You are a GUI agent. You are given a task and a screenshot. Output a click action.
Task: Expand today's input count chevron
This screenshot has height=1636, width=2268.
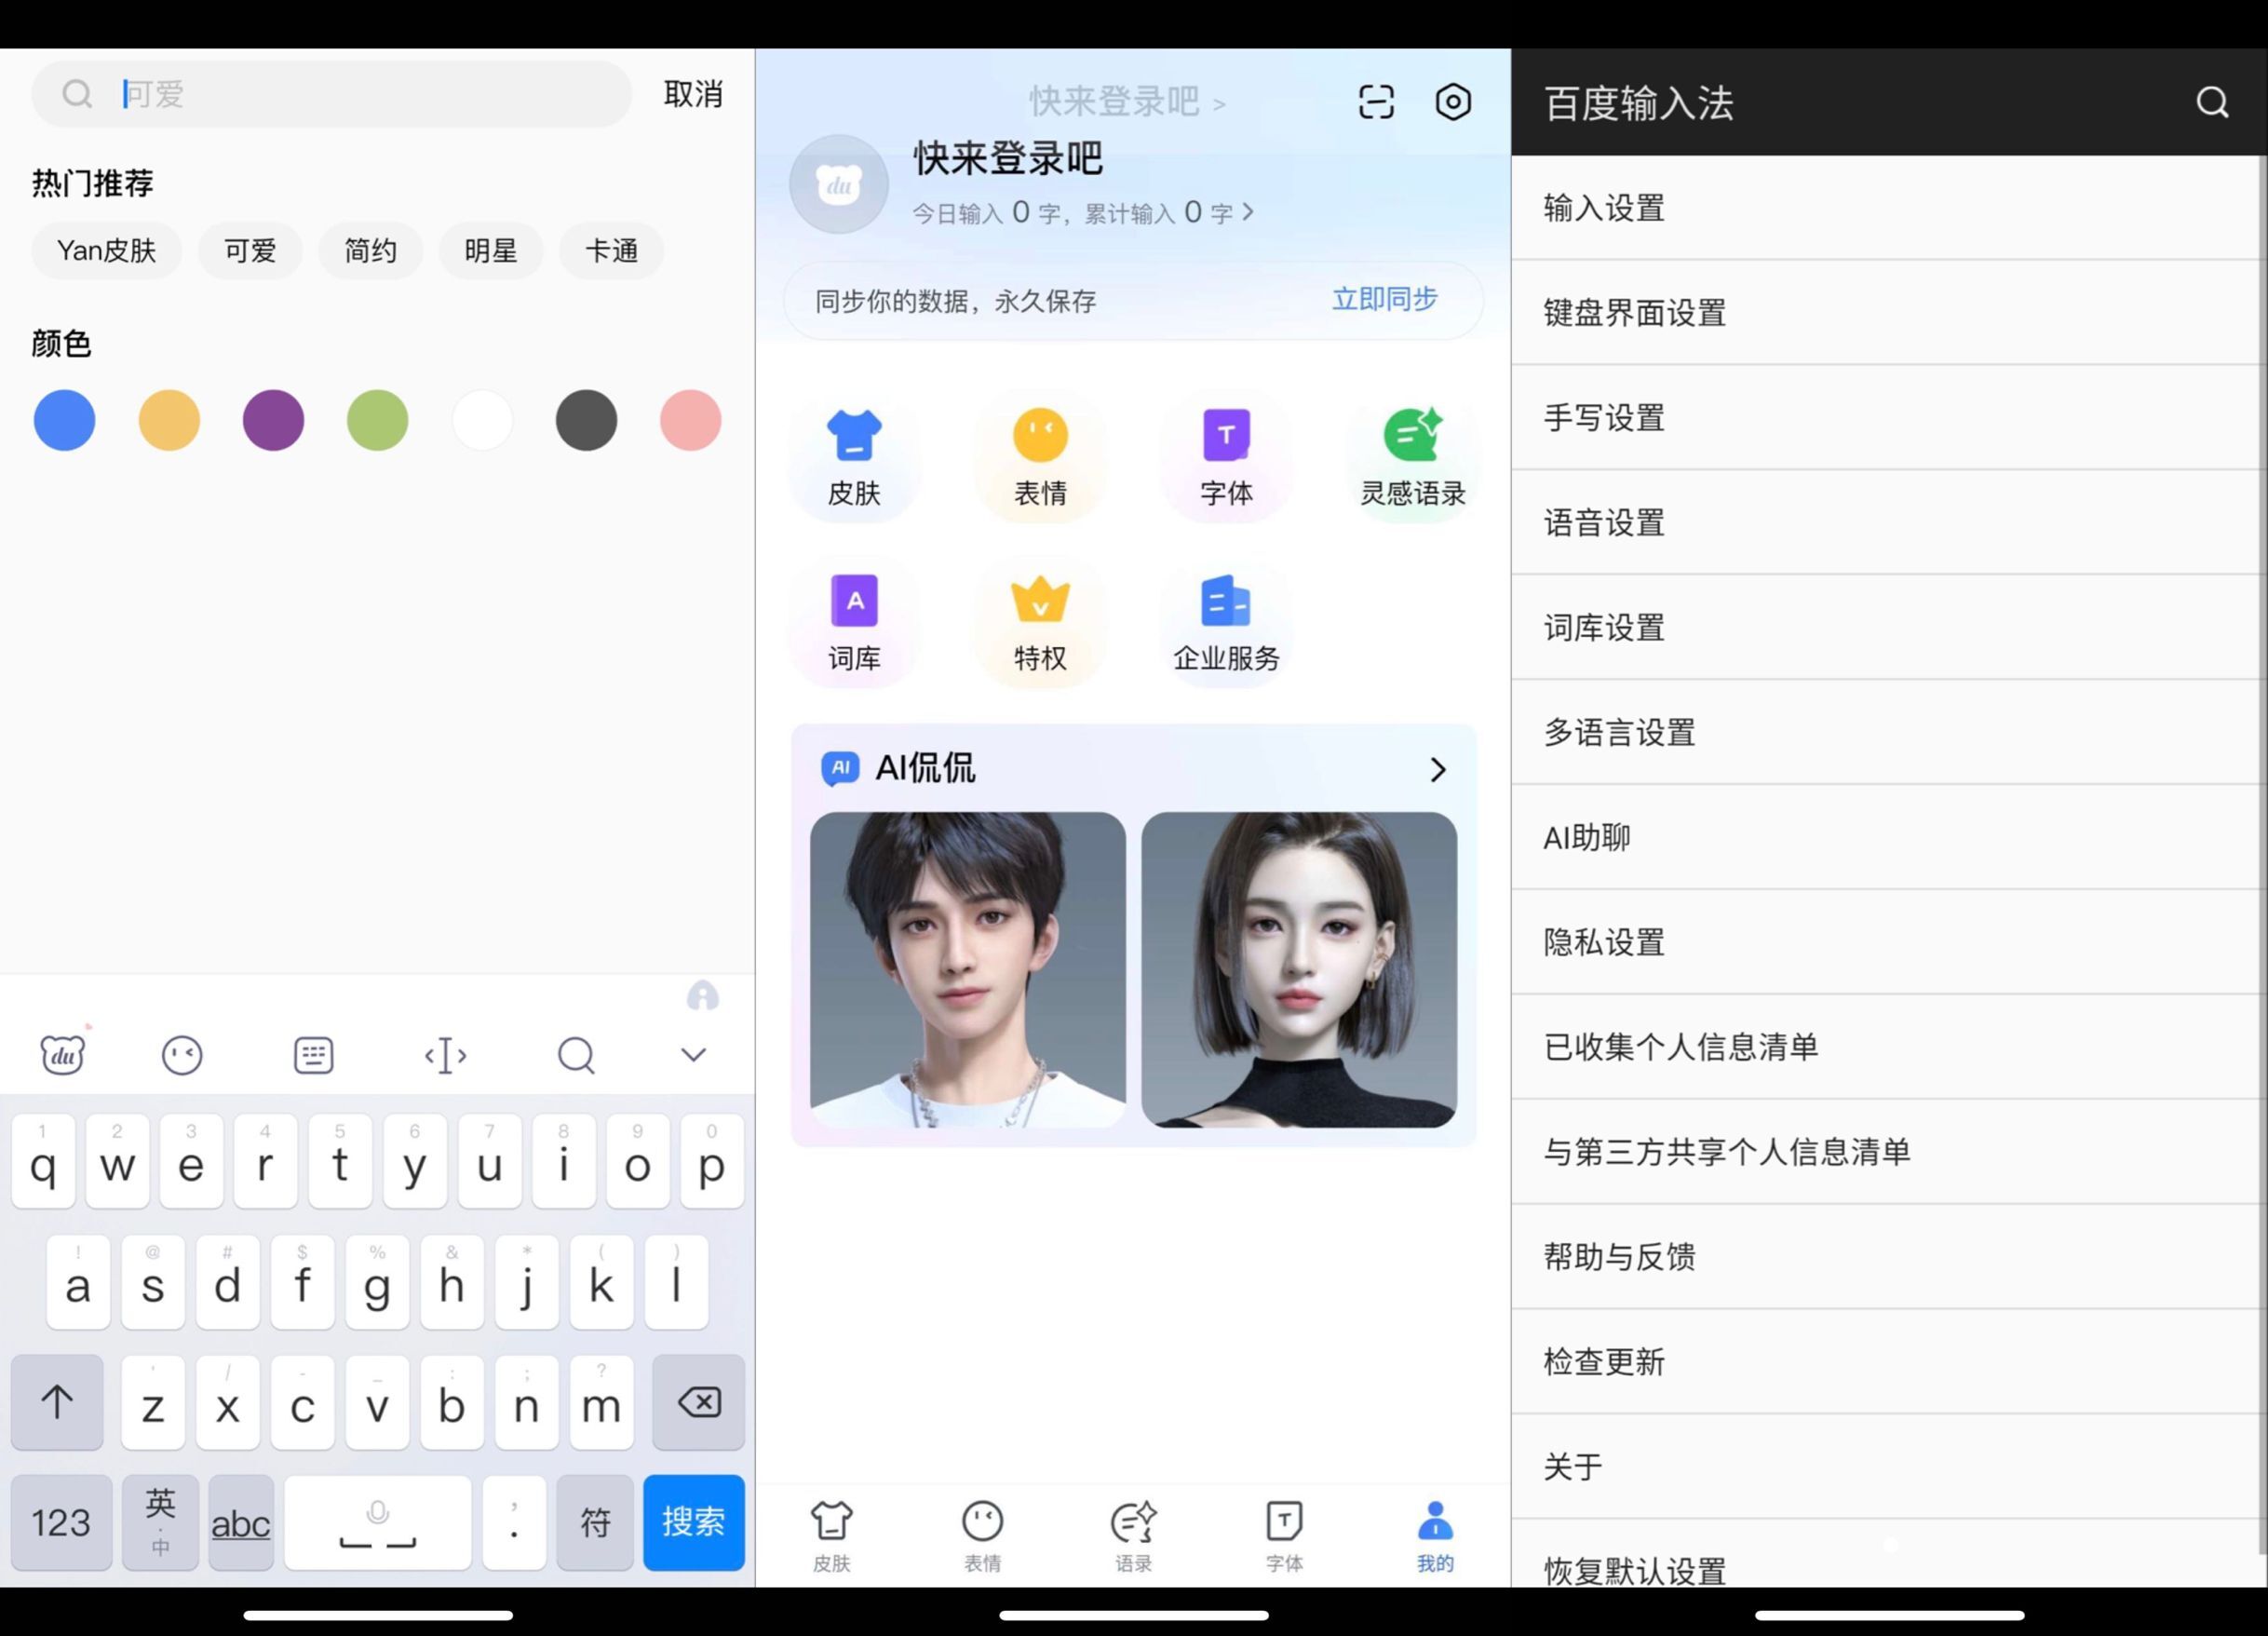click(x=1247, y=212)
